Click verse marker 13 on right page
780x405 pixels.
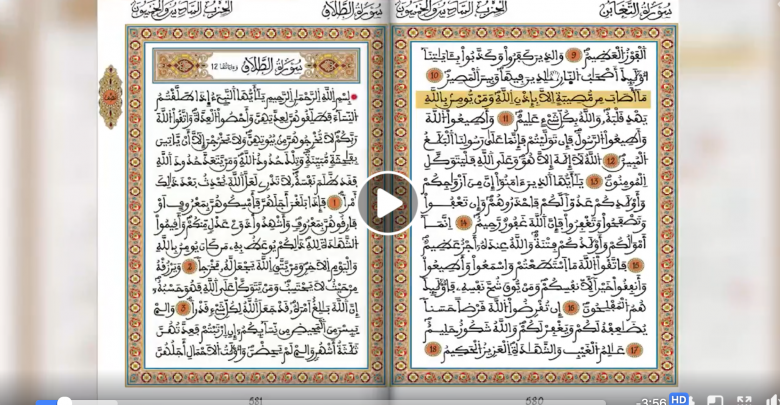click(x=594, y=181)
